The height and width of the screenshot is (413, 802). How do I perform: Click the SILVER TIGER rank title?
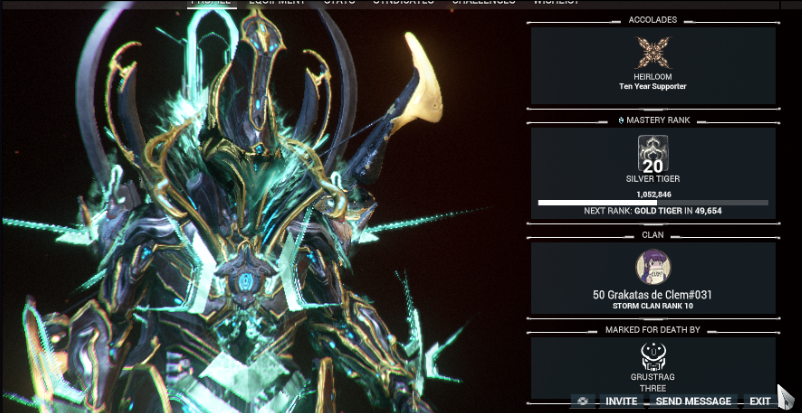point(653,179)
